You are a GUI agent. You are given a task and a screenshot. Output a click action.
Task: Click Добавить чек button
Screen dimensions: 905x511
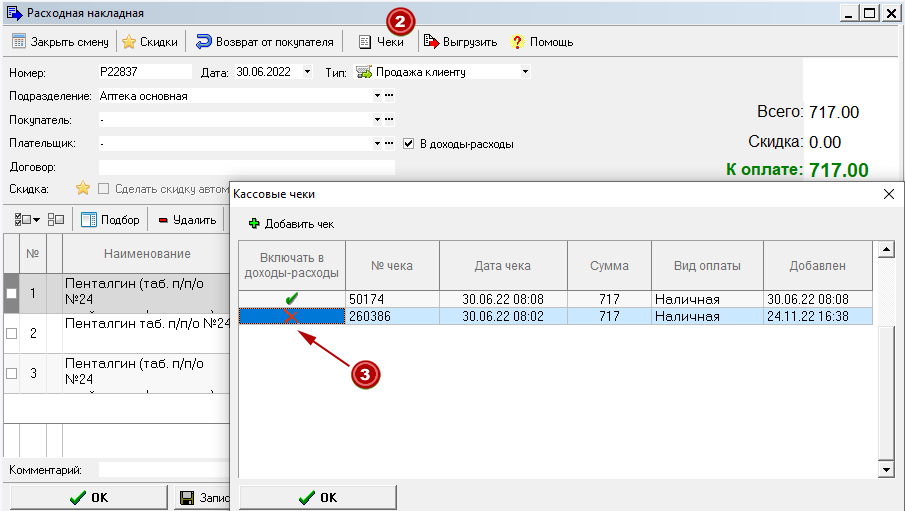pos(291,223)
